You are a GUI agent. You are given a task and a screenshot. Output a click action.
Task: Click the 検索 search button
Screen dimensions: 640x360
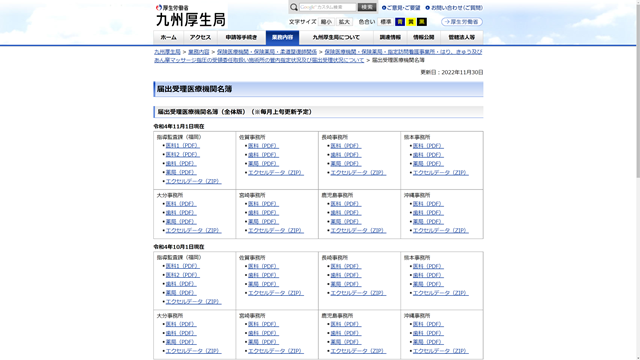pyautogui.click(x=367, y=7)
